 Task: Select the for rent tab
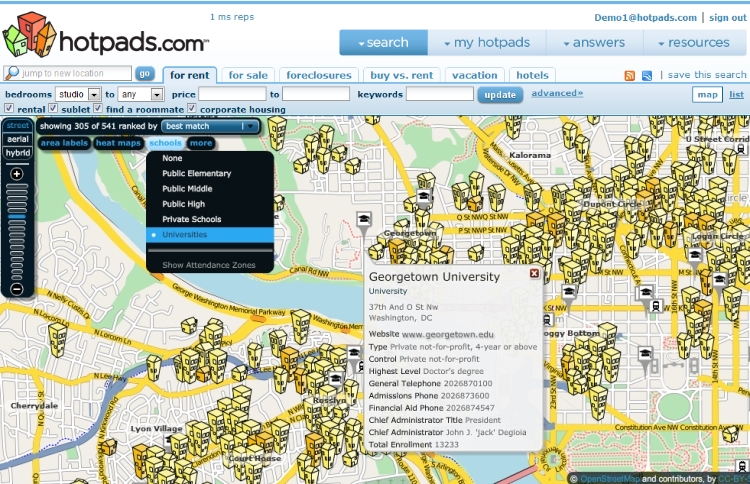point(189,75)
